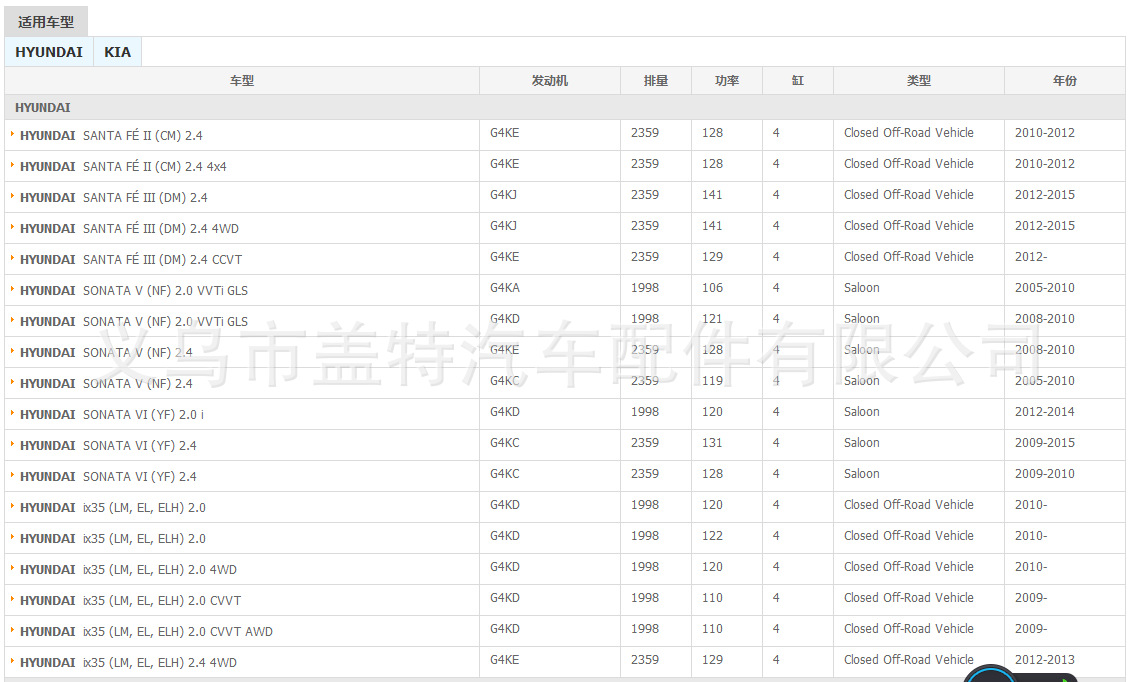Click arrow bullet beside SONATA VI (YF) 2.0 i
The width and height of the screenshot is (1135, 682).
[x=12, y=413]
